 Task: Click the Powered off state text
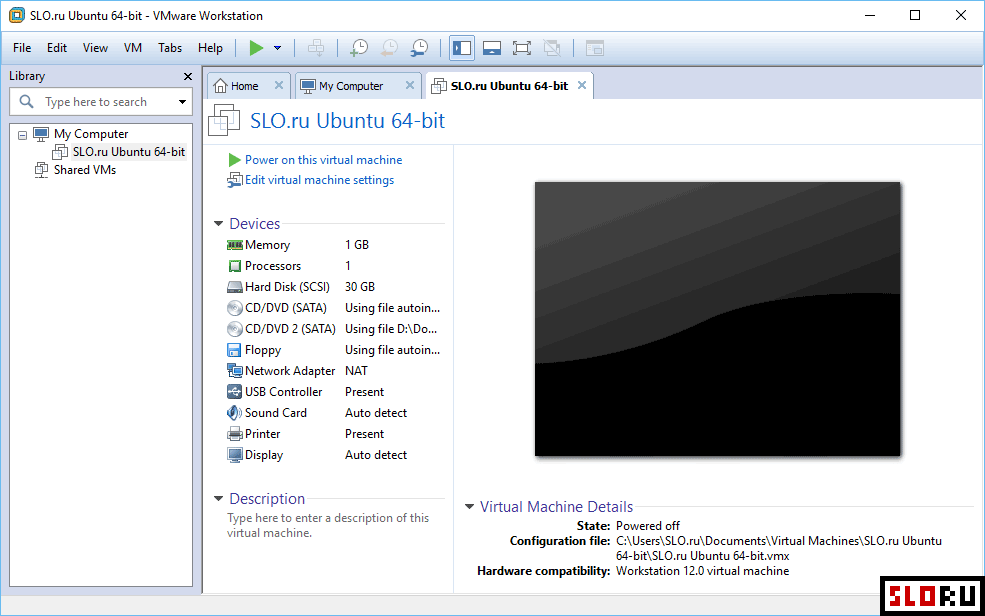tap(648, 526)
